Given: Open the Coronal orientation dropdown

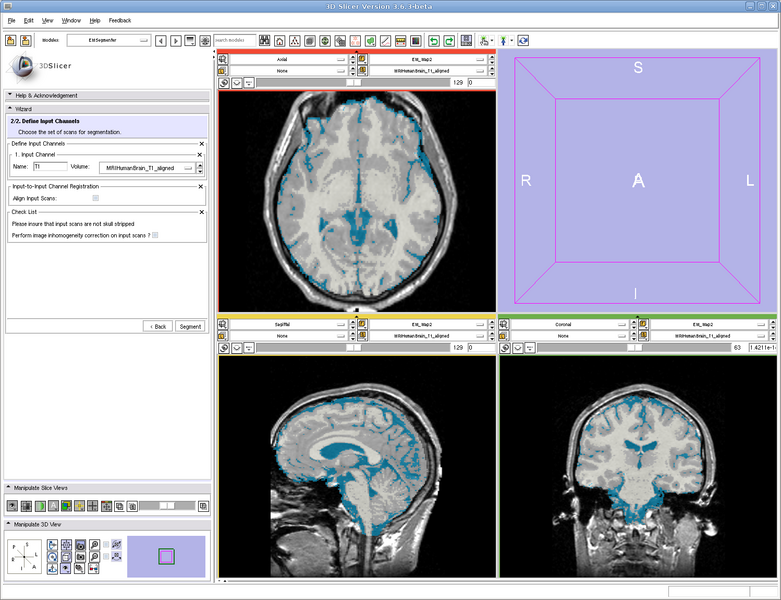Looking at the screenshot, I should tap(569, 324).
